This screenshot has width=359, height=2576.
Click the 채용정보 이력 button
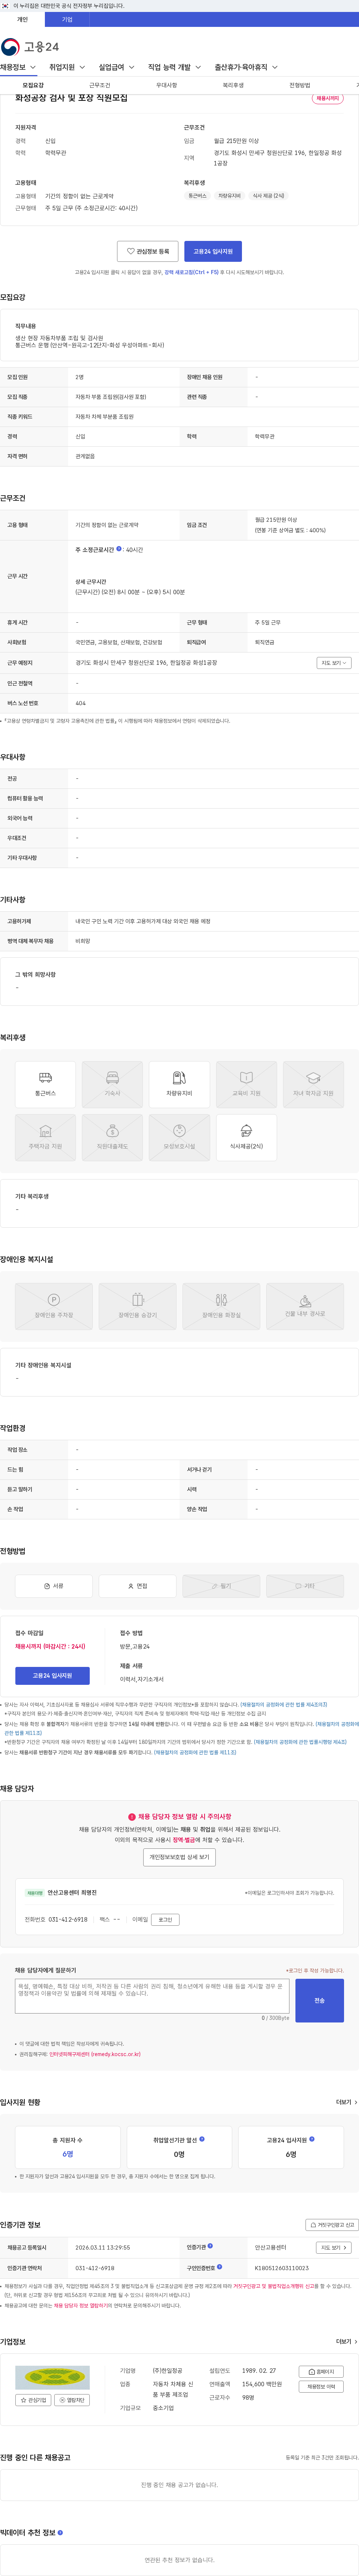[x=321, y=2387]
